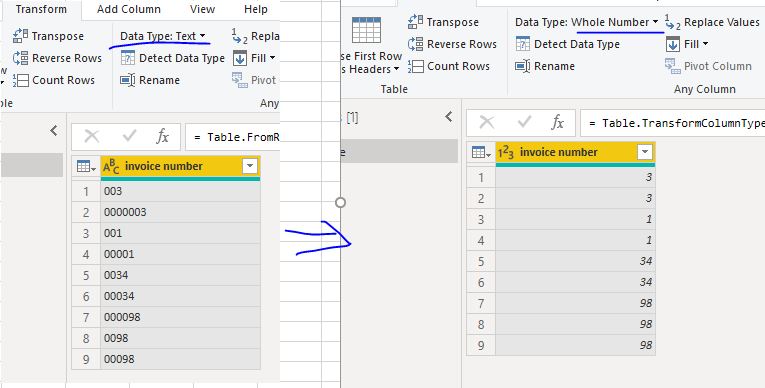Open the Fill dropdown in right window
This screenshot has width=765, height=388.
point(687,44)
